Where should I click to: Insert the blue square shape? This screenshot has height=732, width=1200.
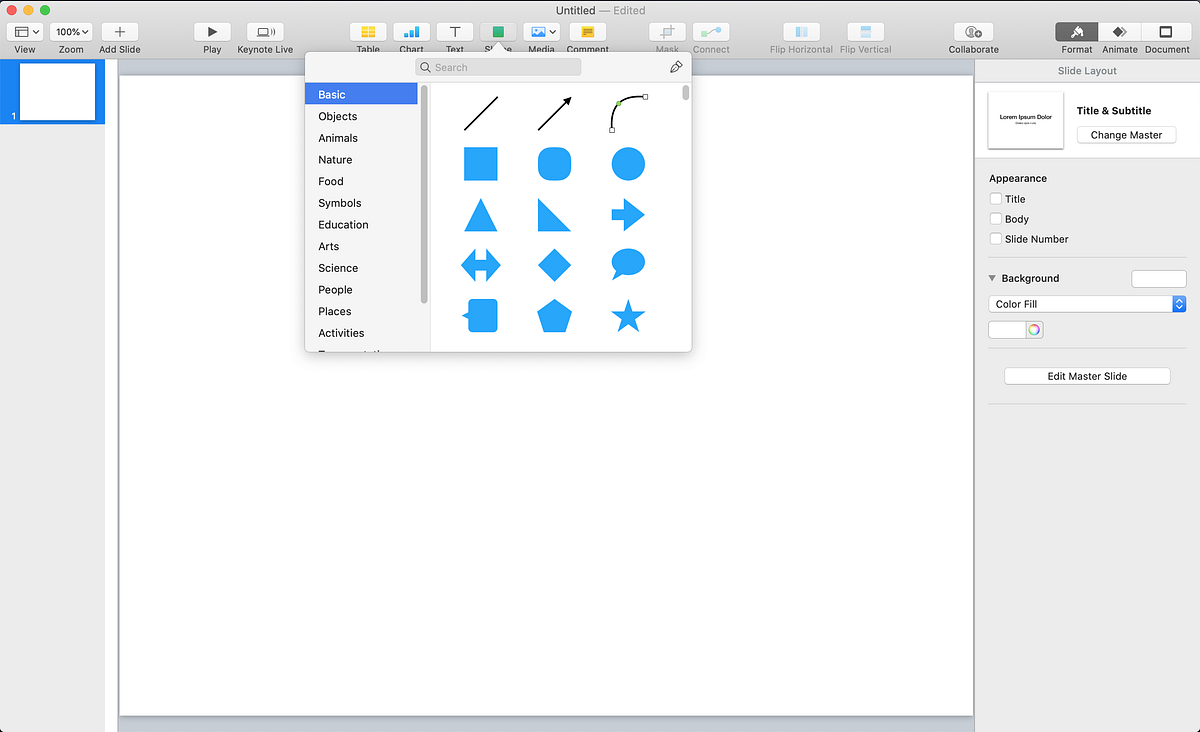(481, 164)
